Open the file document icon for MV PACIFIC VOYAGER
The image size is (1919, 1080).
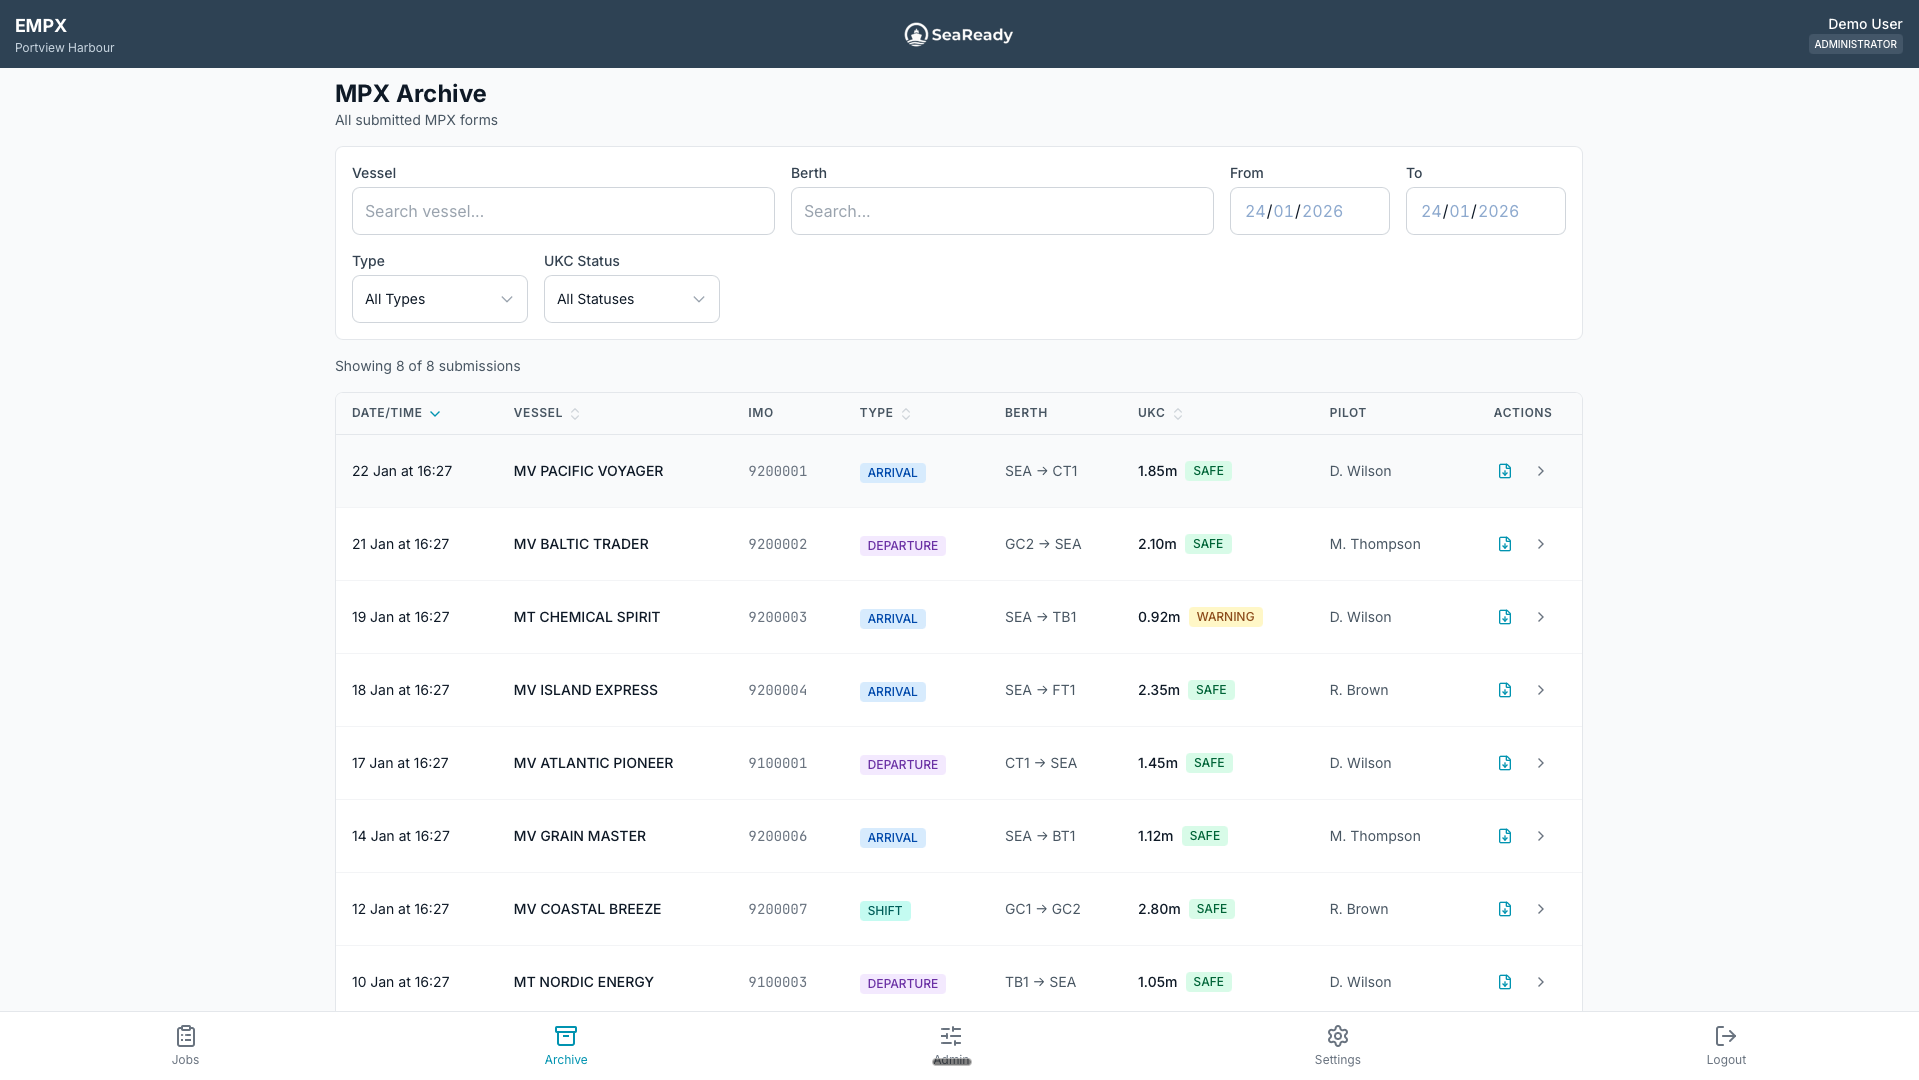[1504, 470]
